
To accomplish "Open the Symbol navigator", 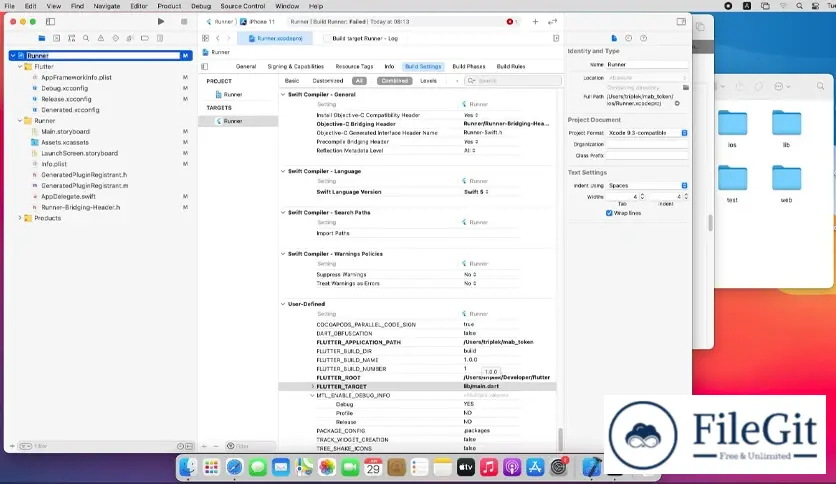I will (x=71, y=38).
